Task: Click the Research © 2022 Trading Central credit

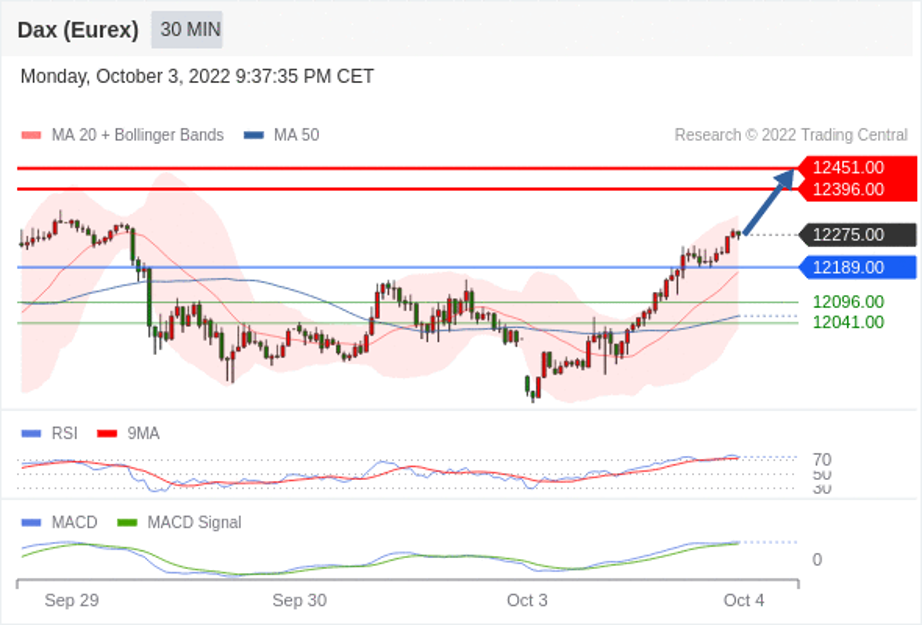Action: pyautogui.click(x=791, y=135)
